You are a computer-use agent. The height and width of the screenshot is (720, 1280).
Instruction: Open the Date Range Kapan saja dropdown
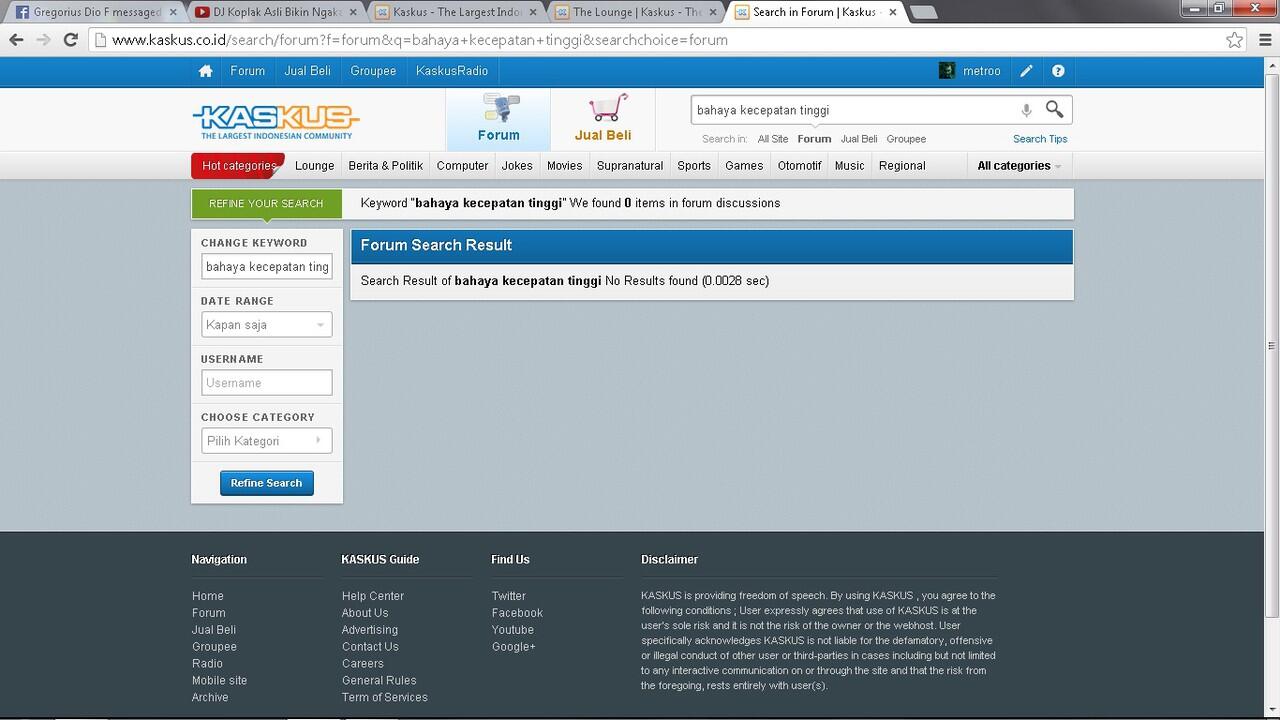(266, 325)
